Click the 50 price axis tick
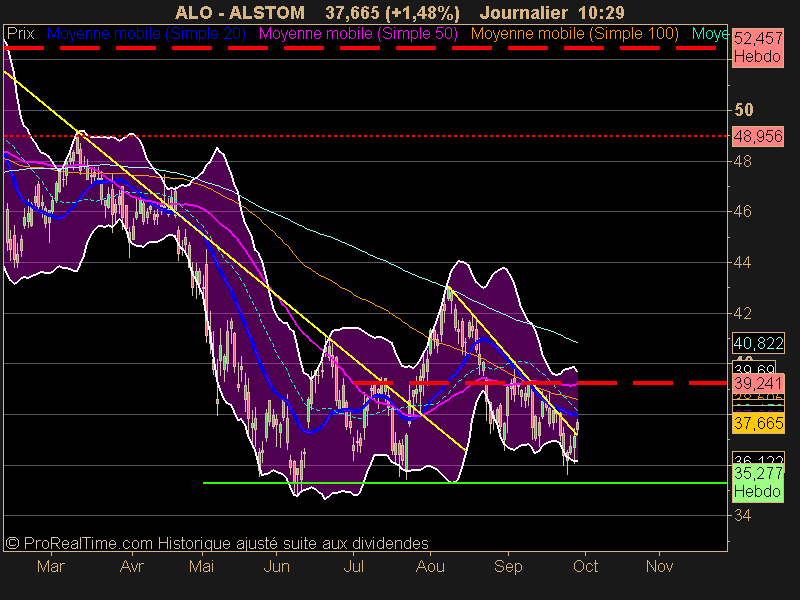Viewport: 800px width, 600px height. click(x=743, y=110)
